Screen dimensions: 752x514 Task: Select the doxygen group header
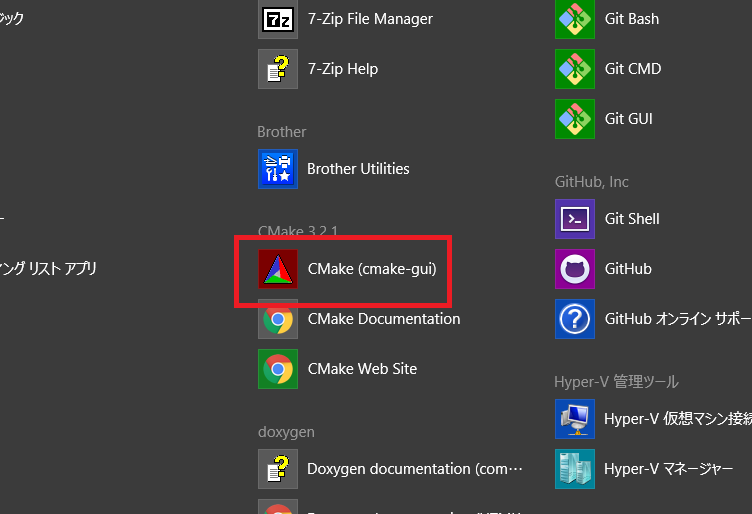point(286,432)
